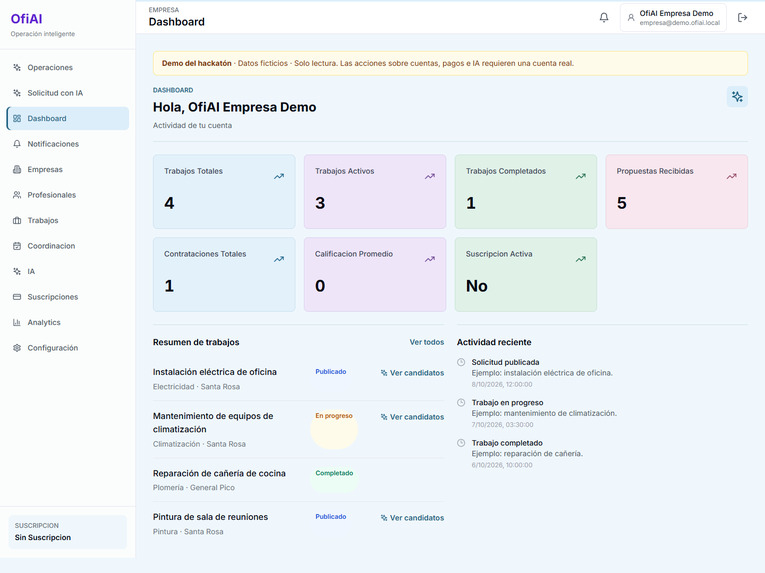View candidates for Instalación eléctrica de oficina

point(412,373)
